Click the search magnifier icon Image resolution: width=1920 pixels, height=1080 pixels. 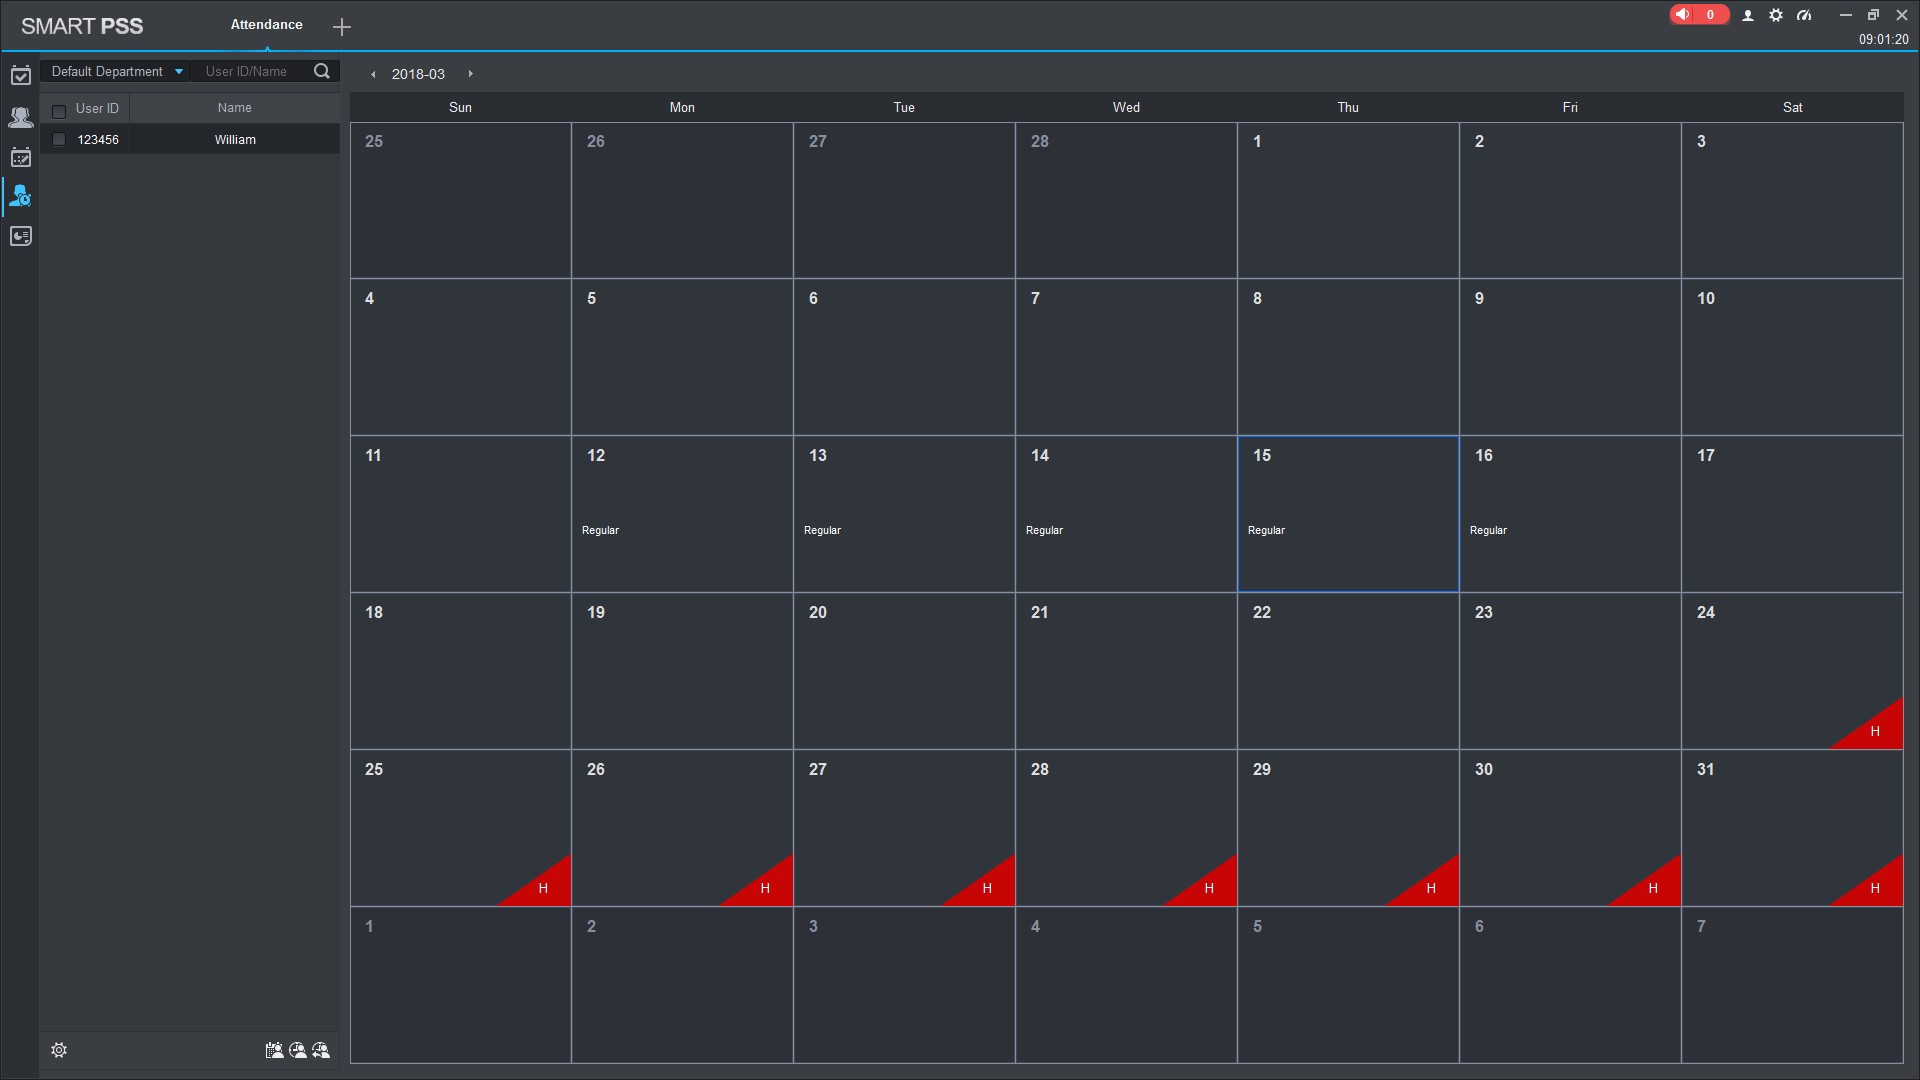pyautogui.click(x=322, y=71)
